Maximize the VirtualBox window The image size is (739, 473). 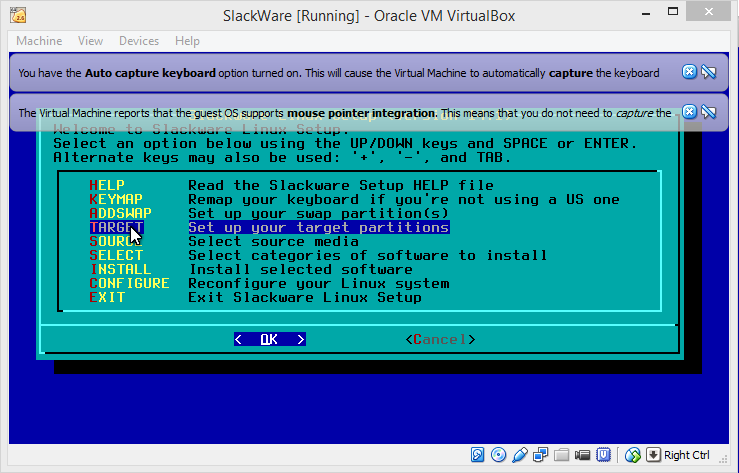pos(673,12)
